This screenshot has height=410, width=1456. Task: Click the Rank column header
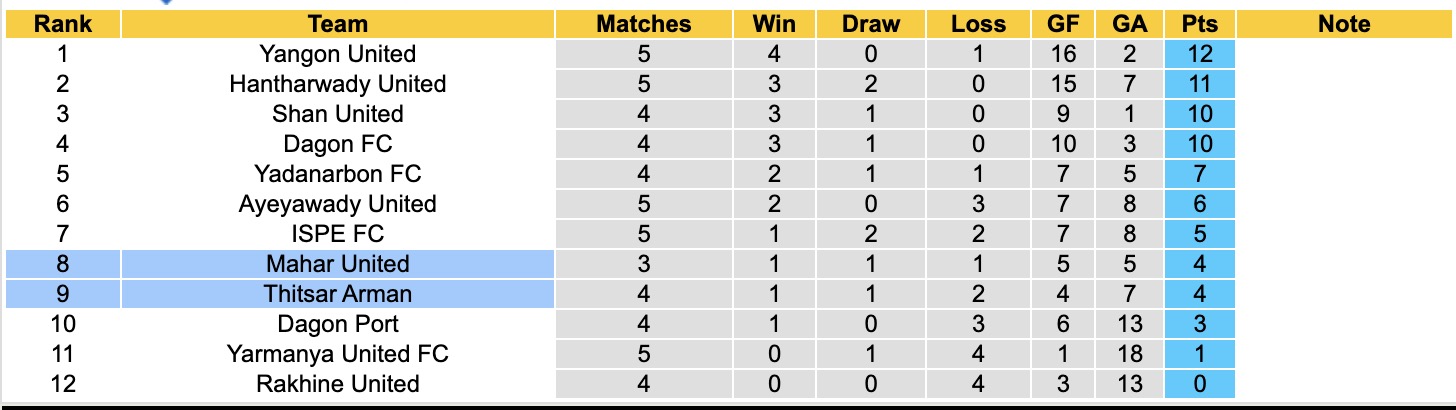(63, 24)
